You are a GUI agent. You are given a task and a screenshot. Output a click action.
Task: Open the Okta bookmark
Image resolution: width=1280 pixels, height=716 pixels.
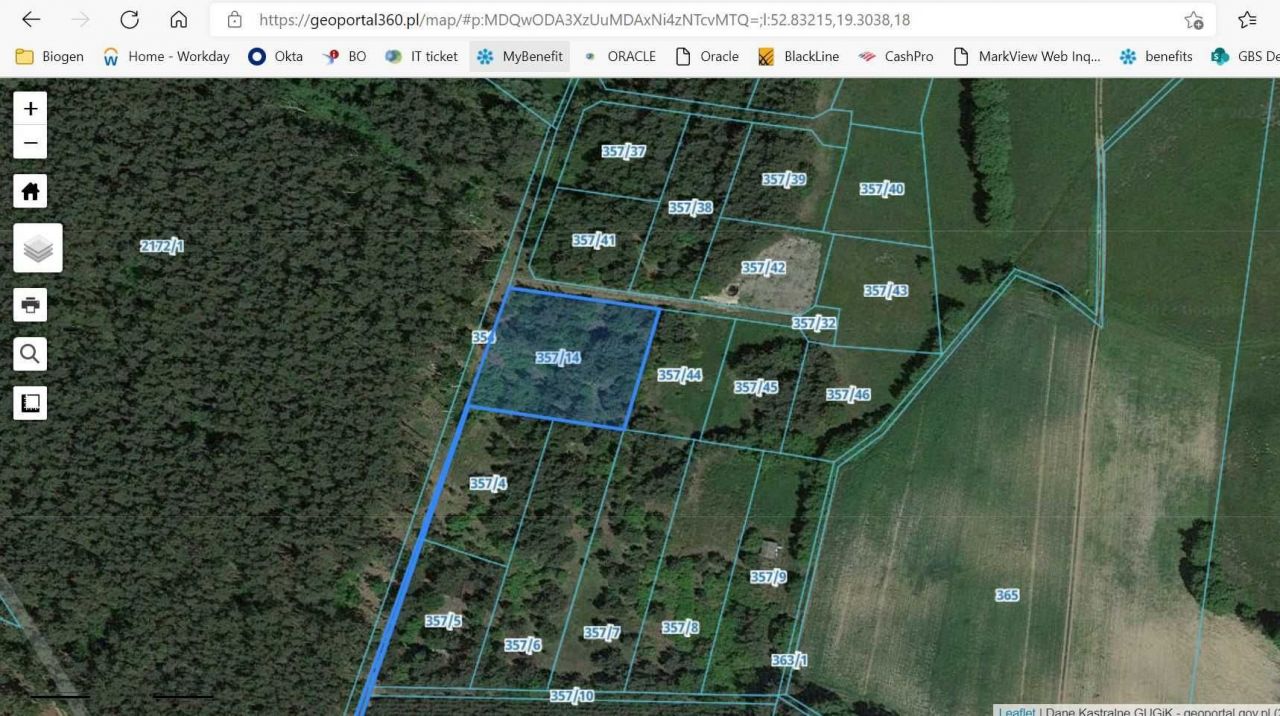[275, 56]
